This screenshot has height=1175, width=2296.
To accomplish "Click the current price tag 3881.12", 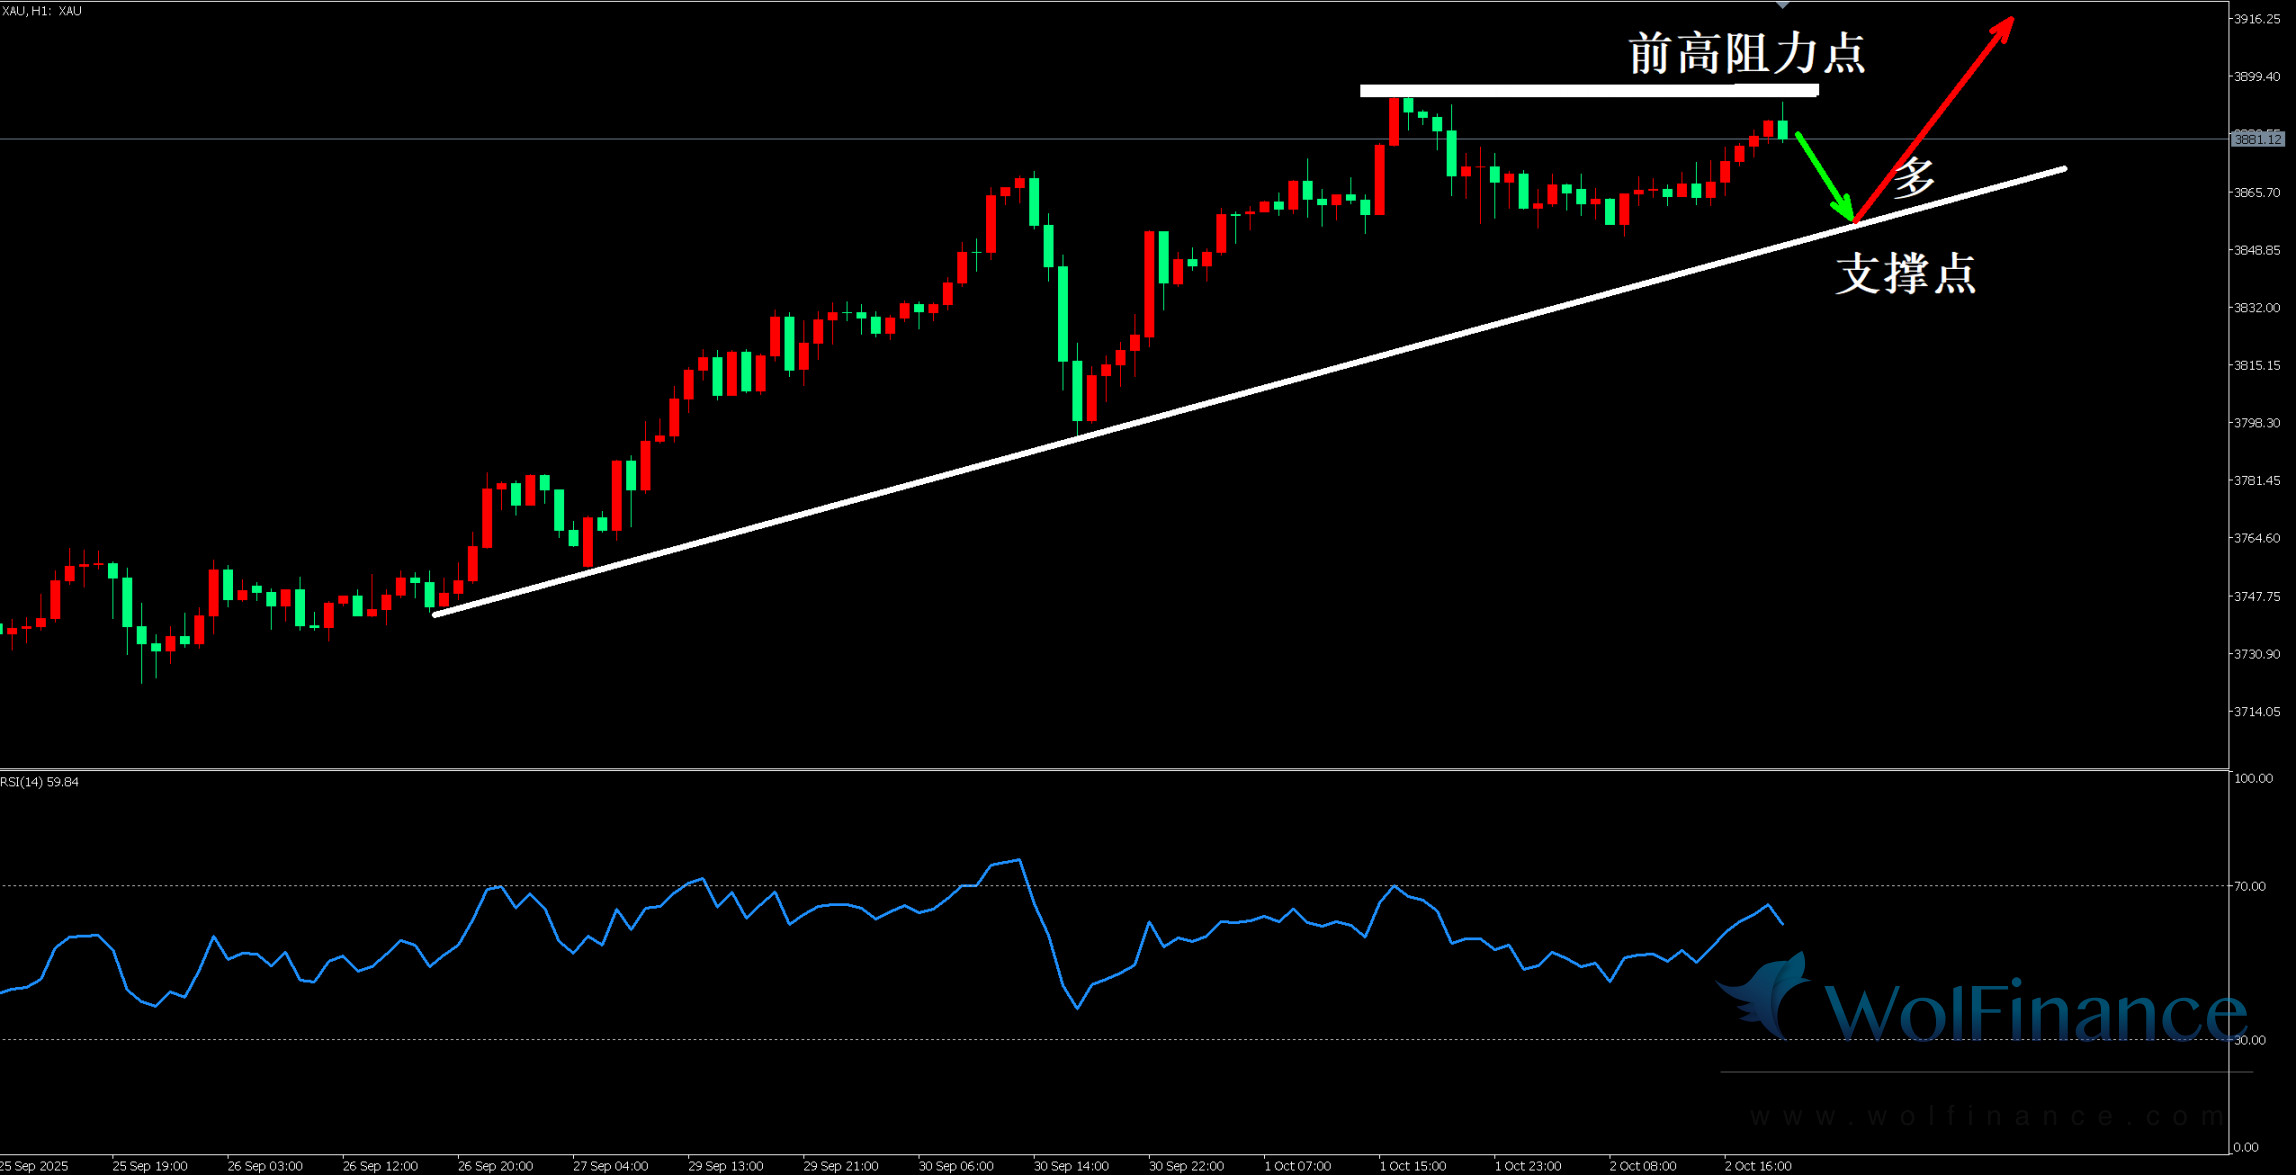I will (2258, 139).
